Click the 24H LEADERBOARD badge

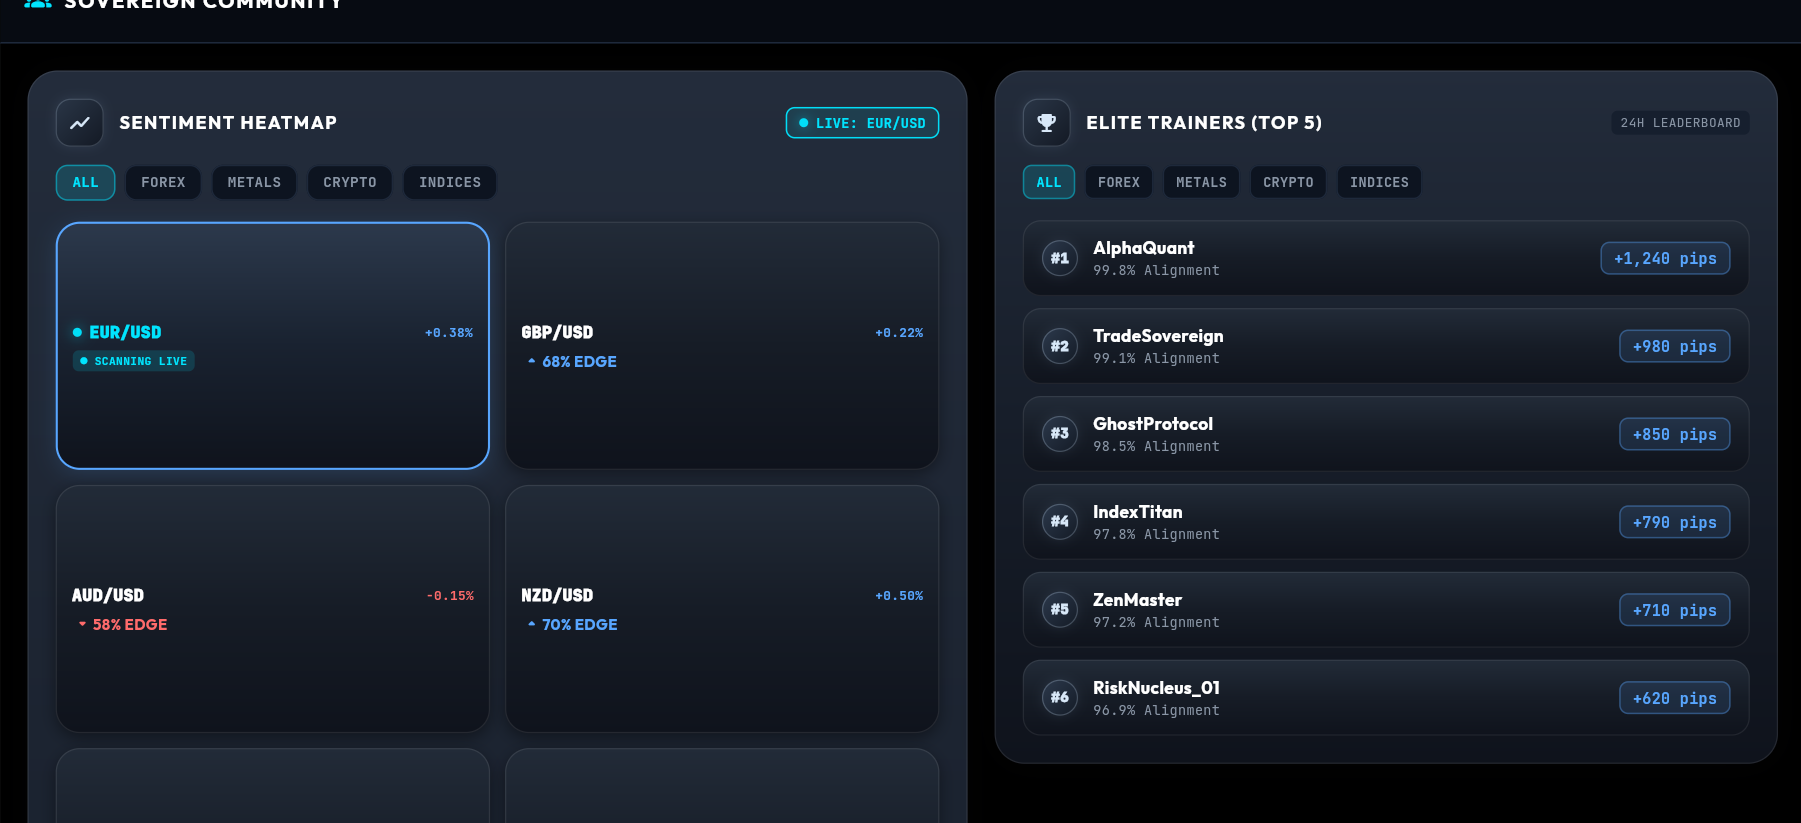click(1680, 123)
